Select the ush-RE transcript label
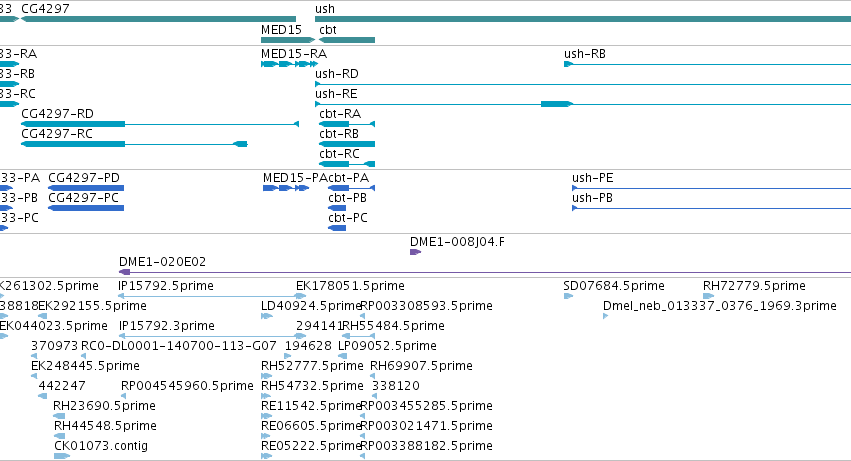 336,94
